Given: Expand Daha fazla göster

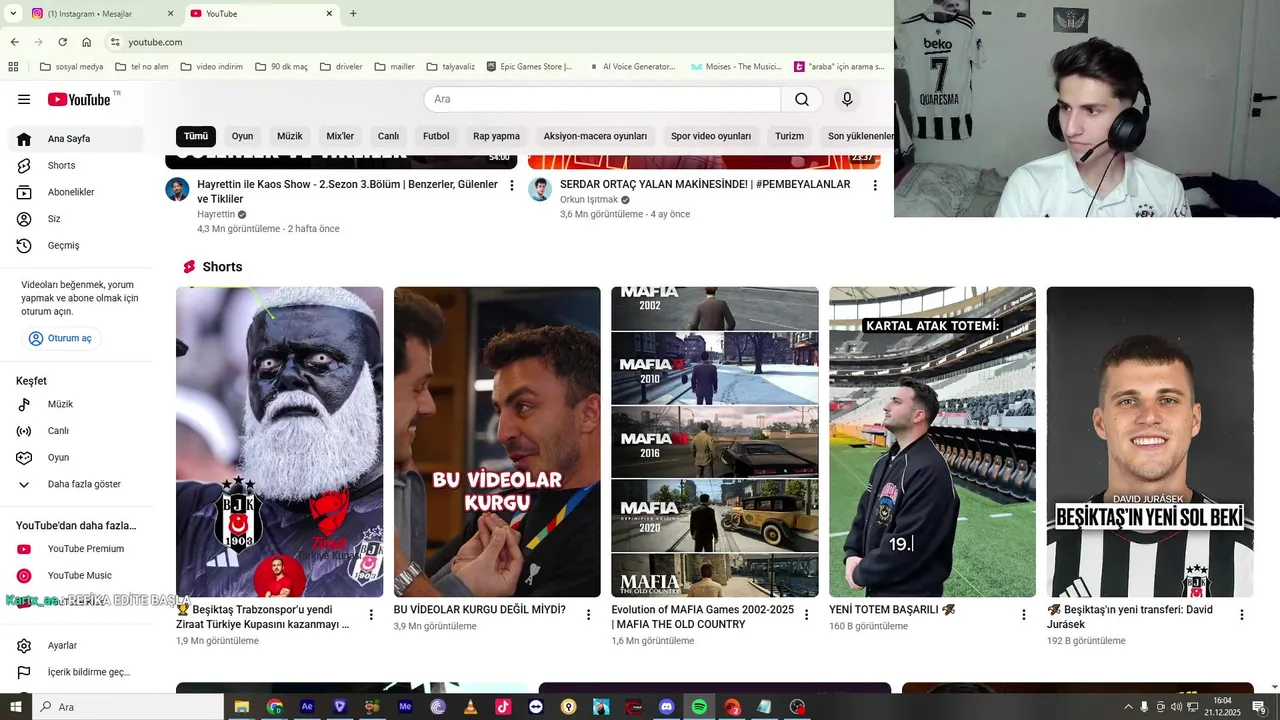Looking at the screenshot, I should click(x=76, y=484).
